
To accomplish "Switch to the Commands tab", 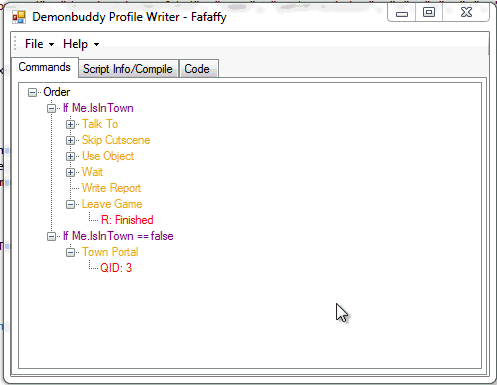I will point(45,67).
